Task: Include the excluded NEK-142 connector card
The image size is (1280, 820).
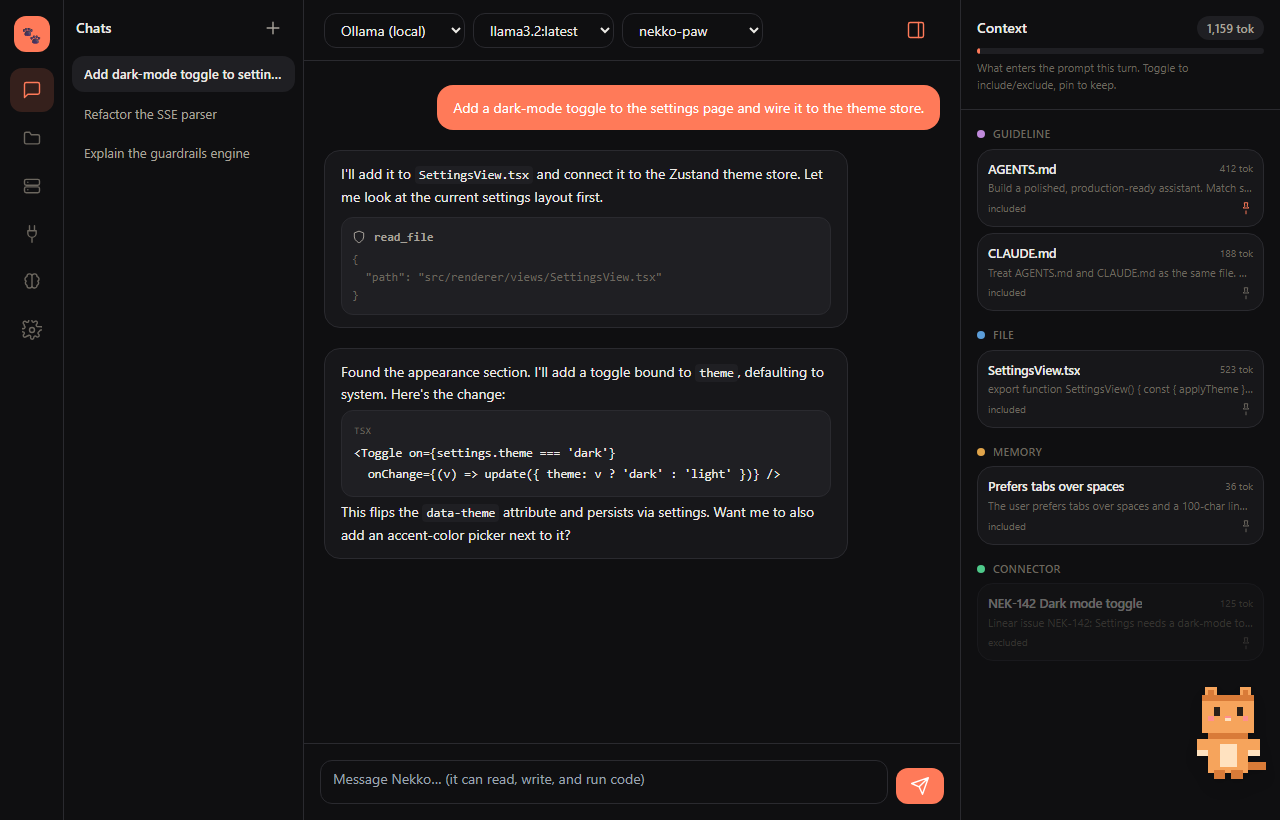Action: [1007, 643]
